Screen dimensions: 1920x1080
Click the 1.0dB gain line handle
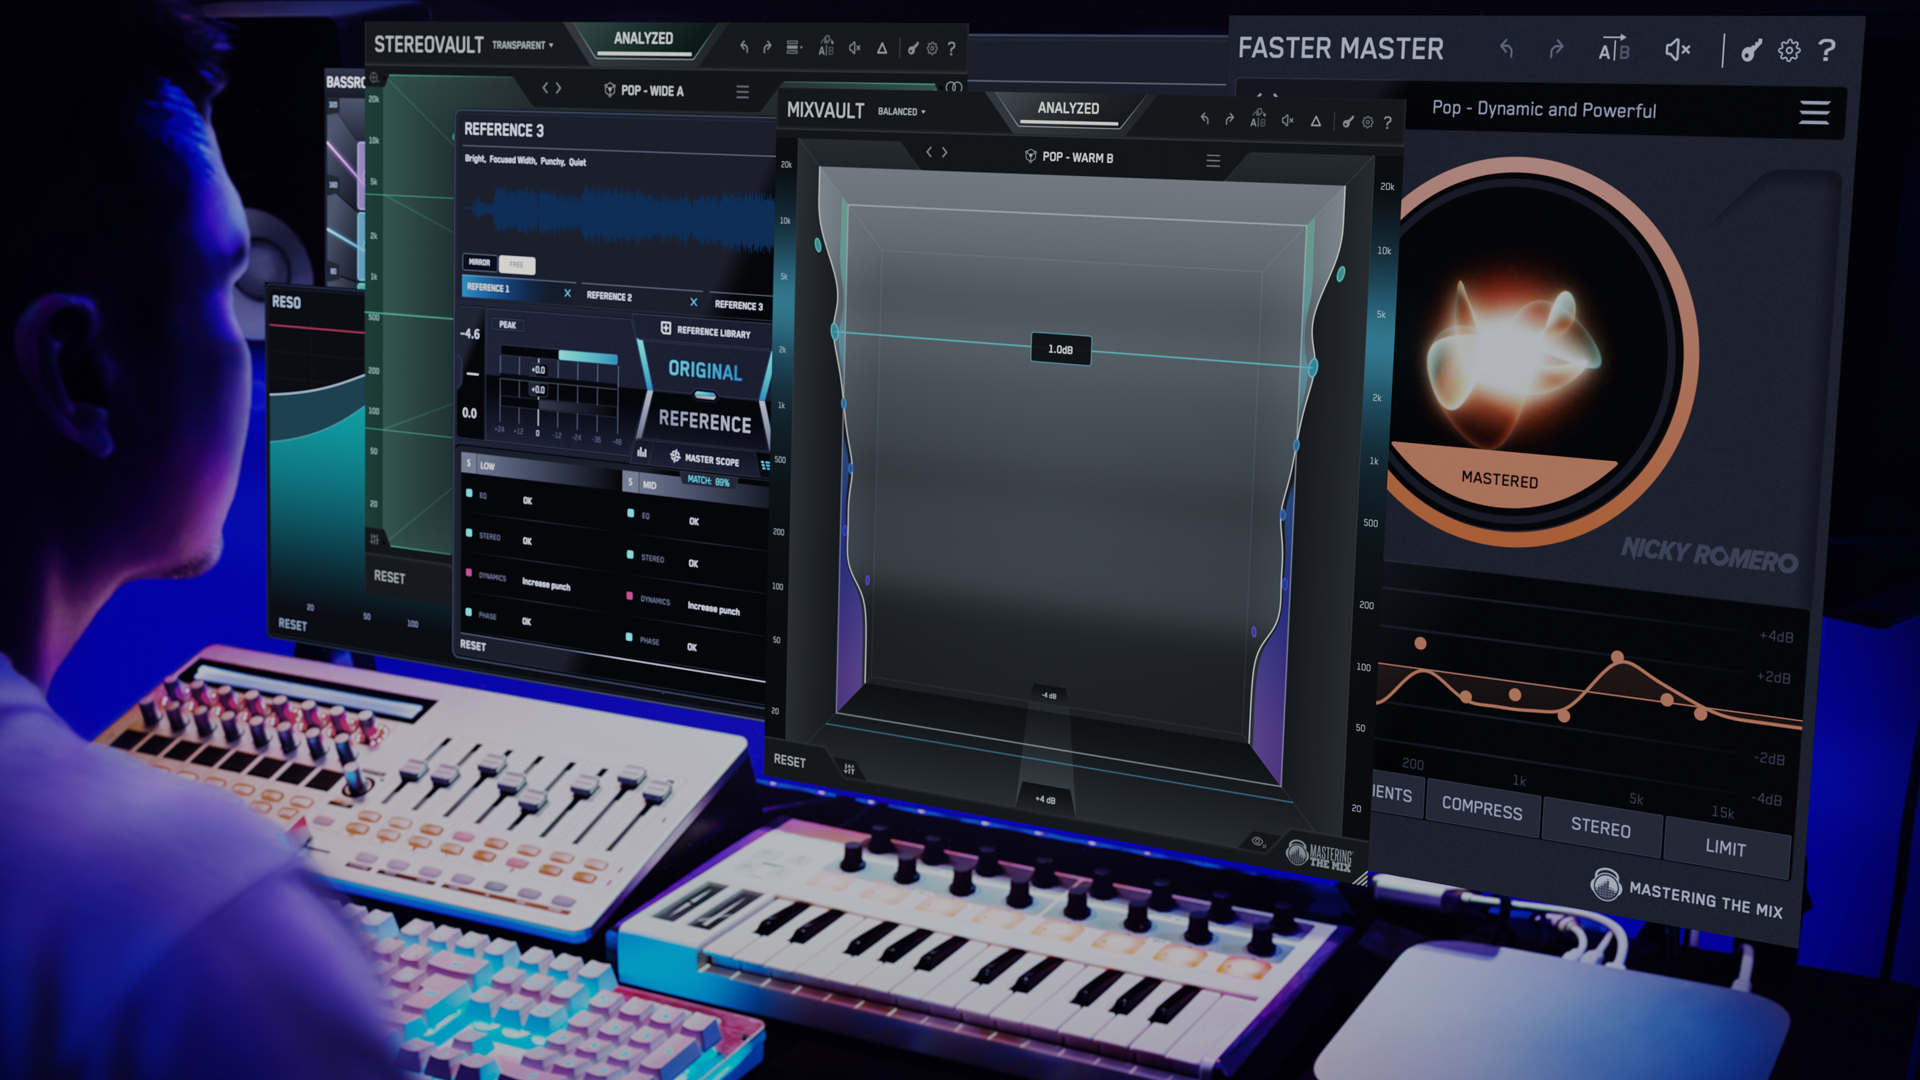tap(1060, 349)
